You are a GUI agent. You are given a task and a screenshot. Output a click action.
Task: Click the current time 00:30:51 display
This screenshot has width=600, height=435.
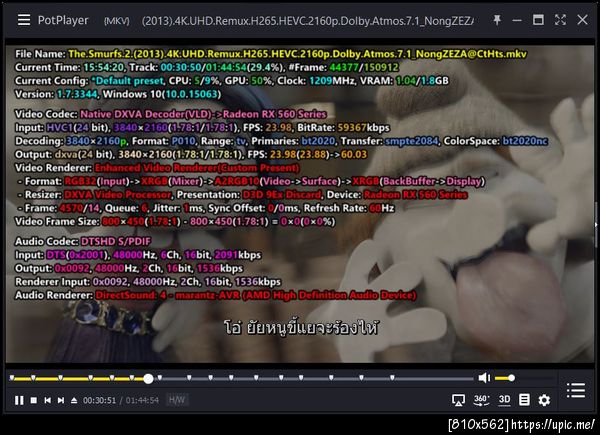pos(99,400)
